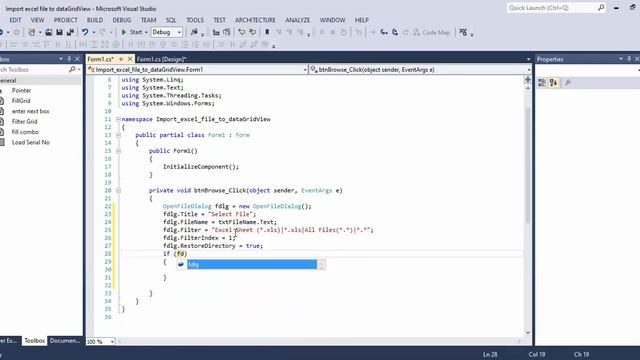Image resolution: width=640 pixels, height=360 pixels.
Task: Open the Debug configuration dropdown
Action: click(179, 32)
